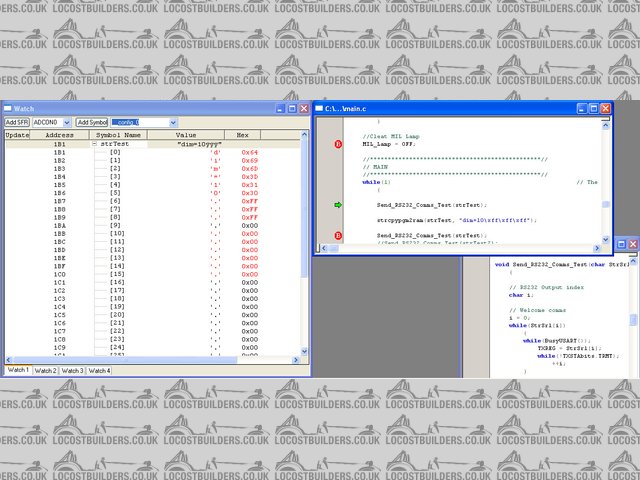
Task: Switch to the Watch 2 tab
Action: pyautogui.click(x=45, y=371)
